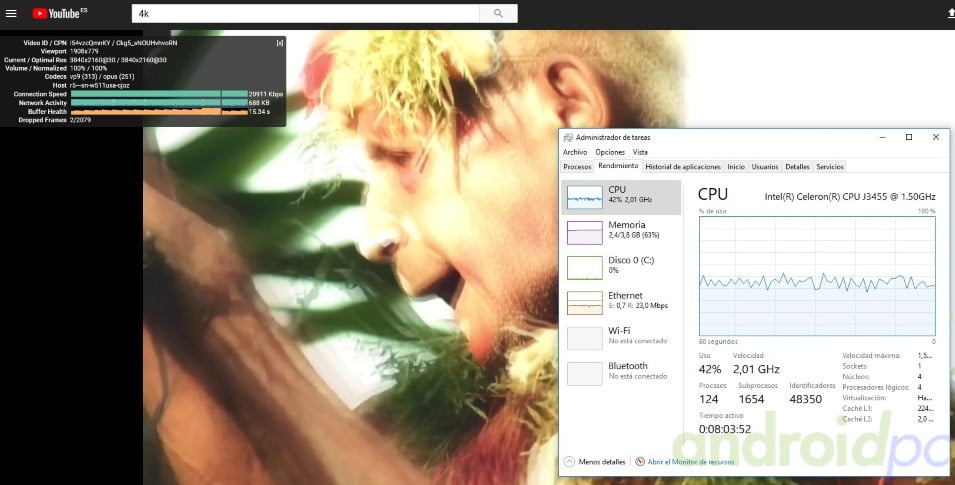Switch to the Procesos tab
955x485 pixels.
577,167
